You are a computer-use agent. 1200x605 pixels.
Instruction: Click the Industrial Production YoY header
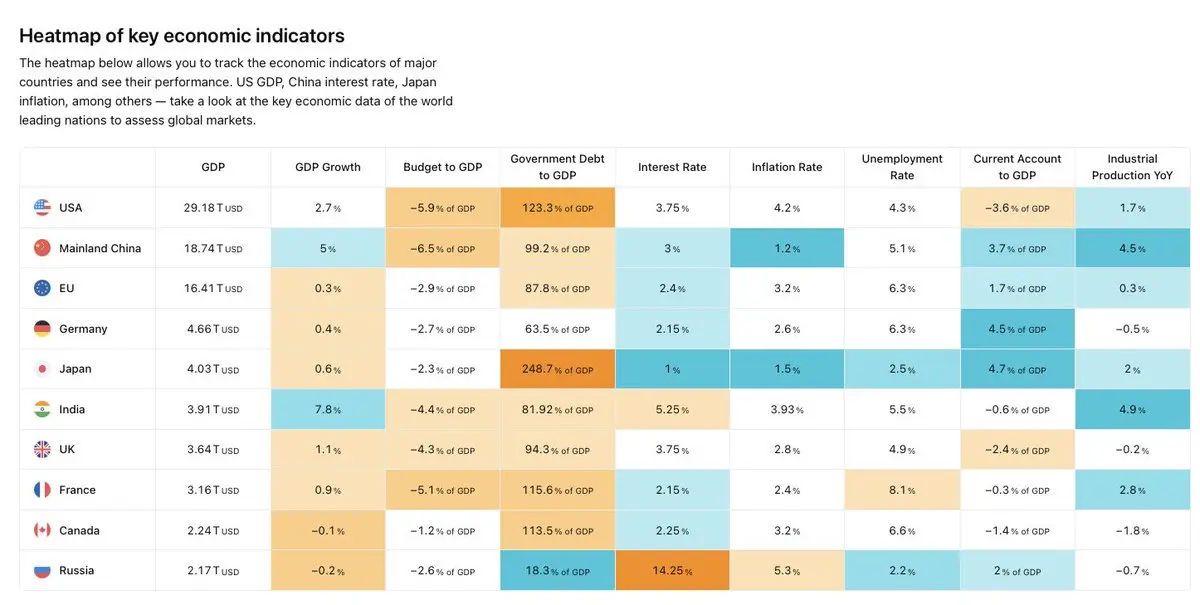(1132, 167)
